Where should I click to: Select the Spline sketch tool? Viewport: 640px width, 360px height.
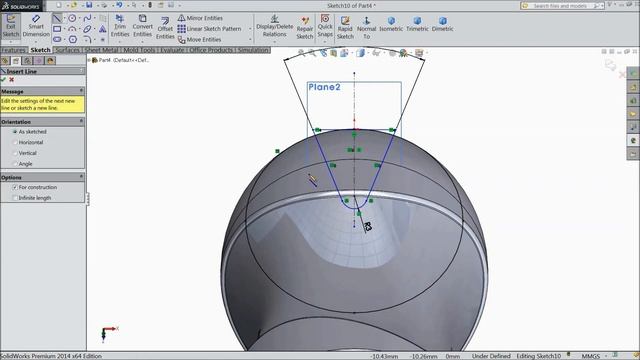pyautogui.click(x=87, y=18)
